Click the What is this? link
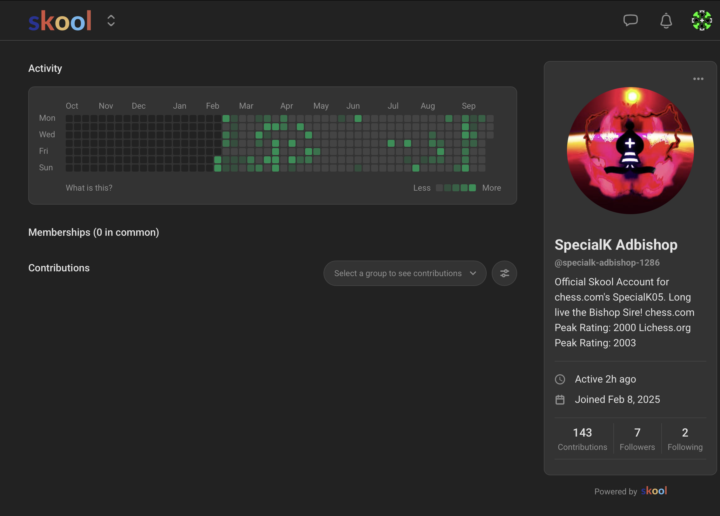The image size is (720, 516). click(89, 188)
